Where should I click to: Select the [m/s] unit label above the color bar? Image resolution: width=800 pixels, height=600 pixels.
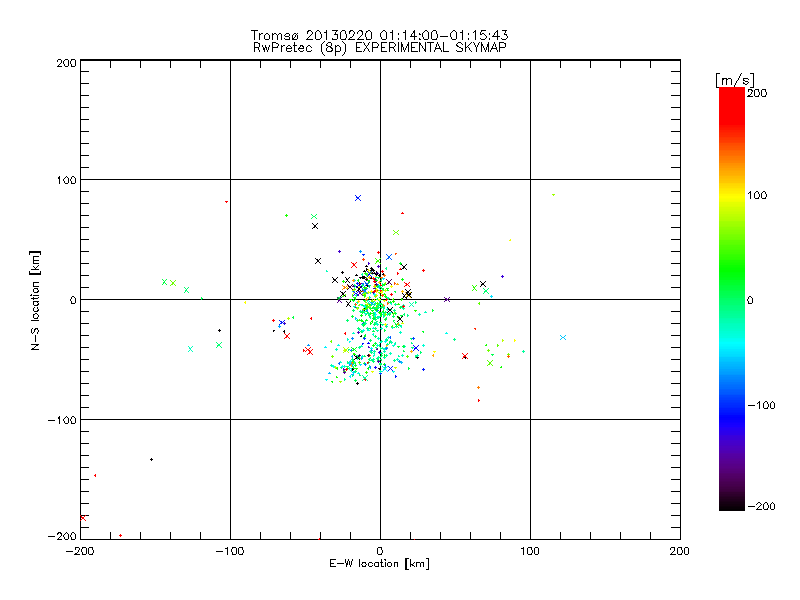point(735,80)
